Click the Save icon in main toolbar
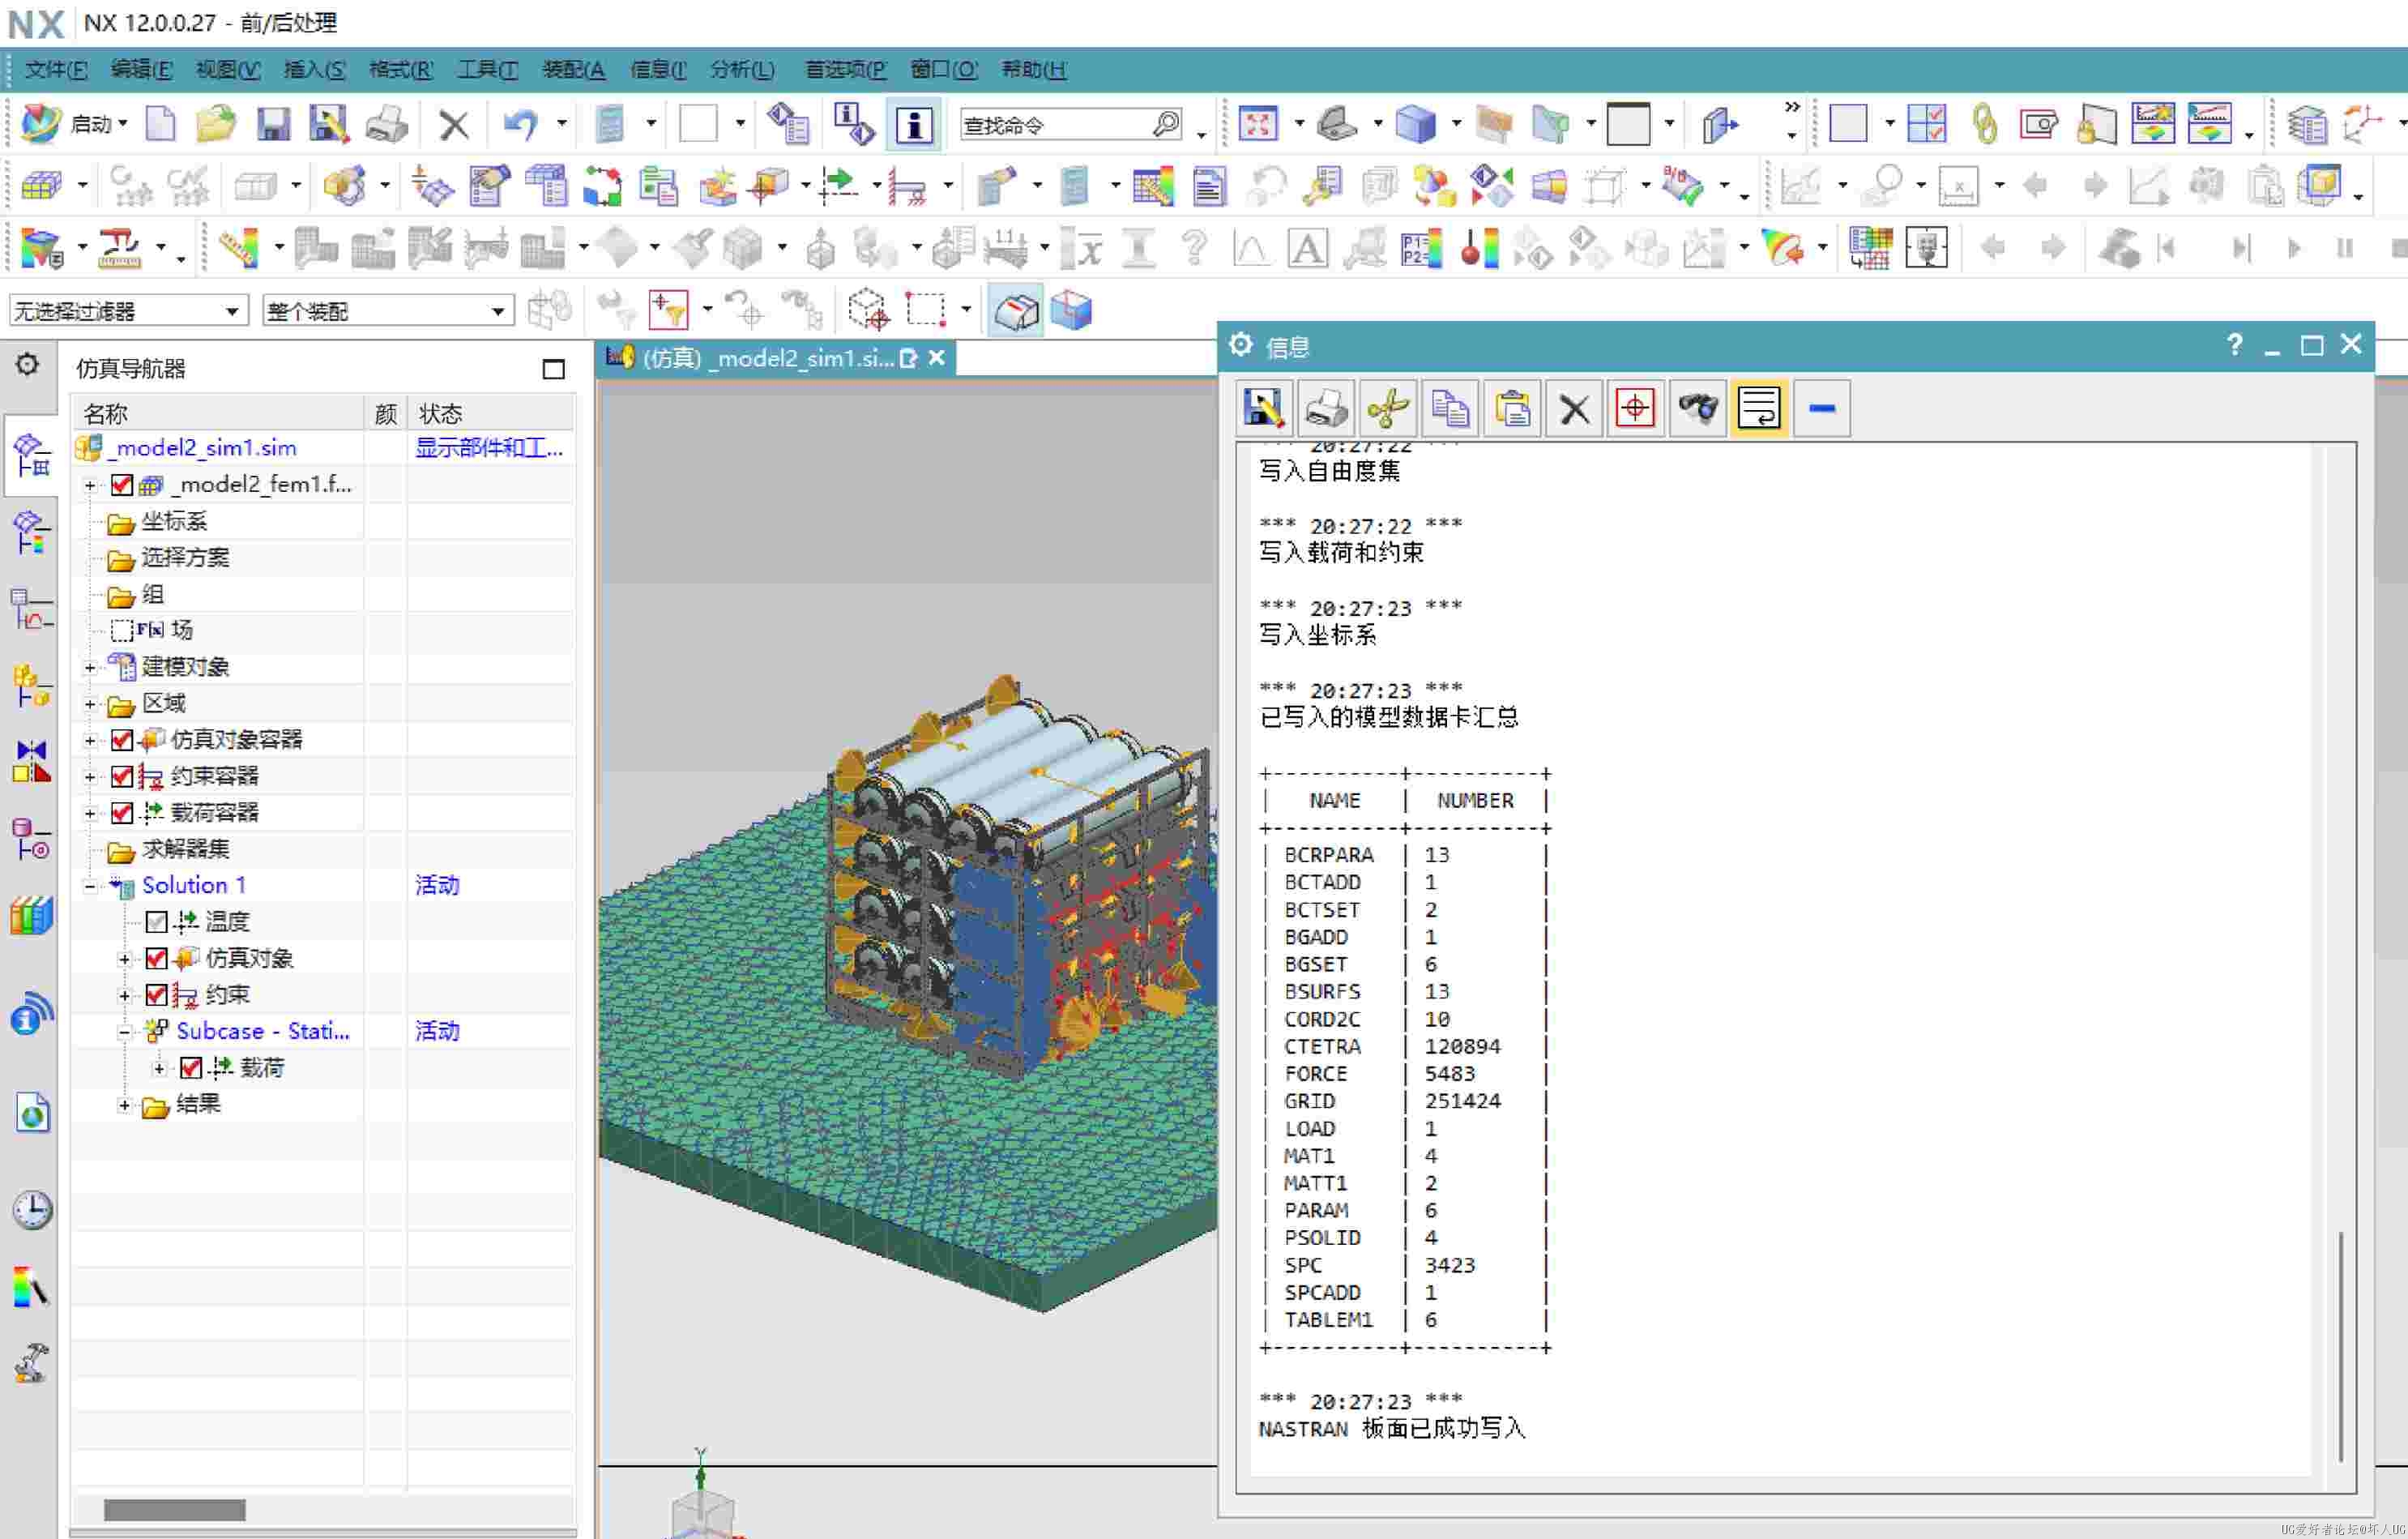The width and height of the screenshot is (2408, 1539). click(x=272, y=125)
